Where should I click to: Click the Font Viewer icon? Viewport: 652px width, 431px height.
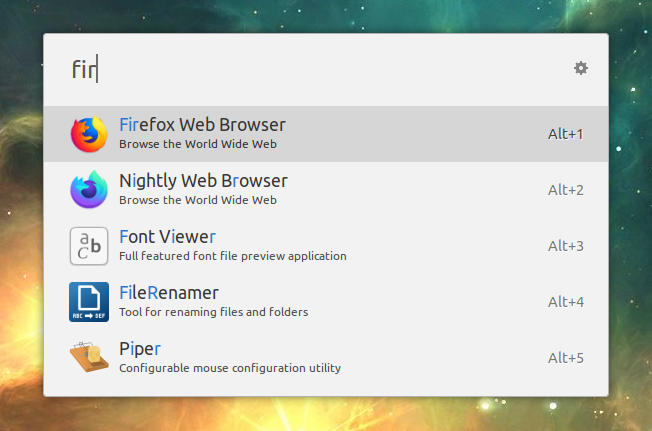tap(89, 246)
